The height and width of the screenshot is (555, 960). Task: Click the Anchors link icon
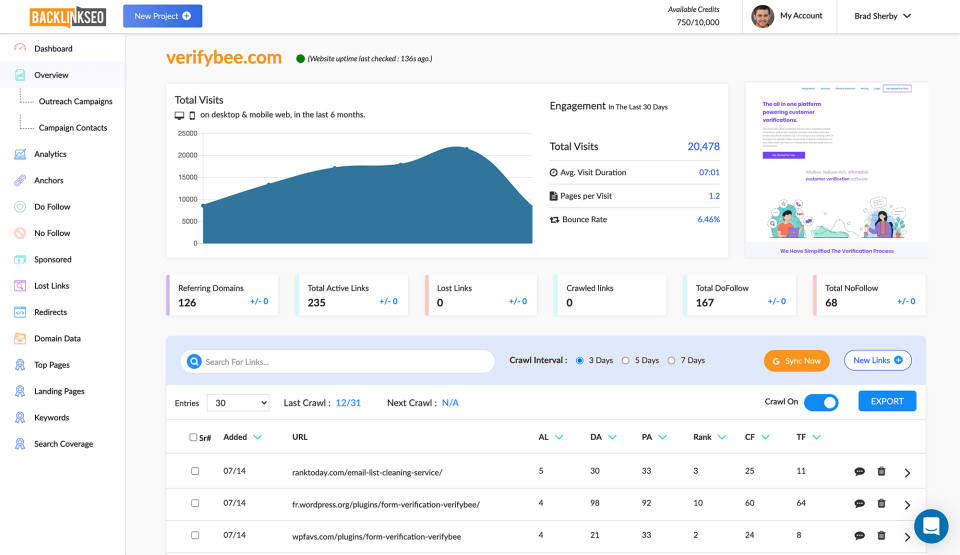pos(20,180)
